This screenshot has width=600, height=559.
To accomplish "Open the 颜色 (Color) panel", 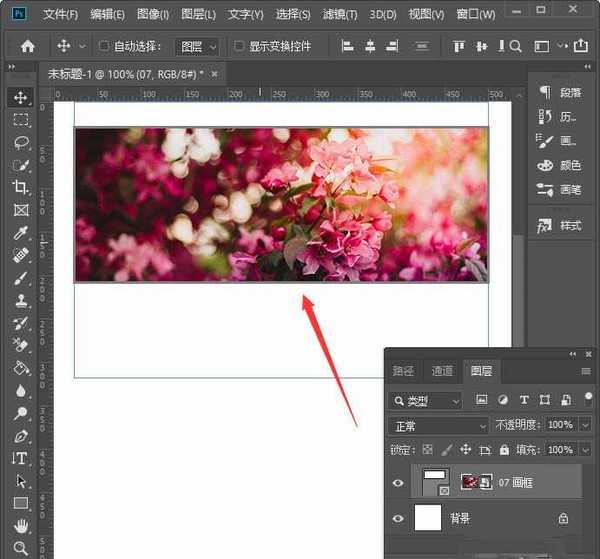I will coord(559,165).
